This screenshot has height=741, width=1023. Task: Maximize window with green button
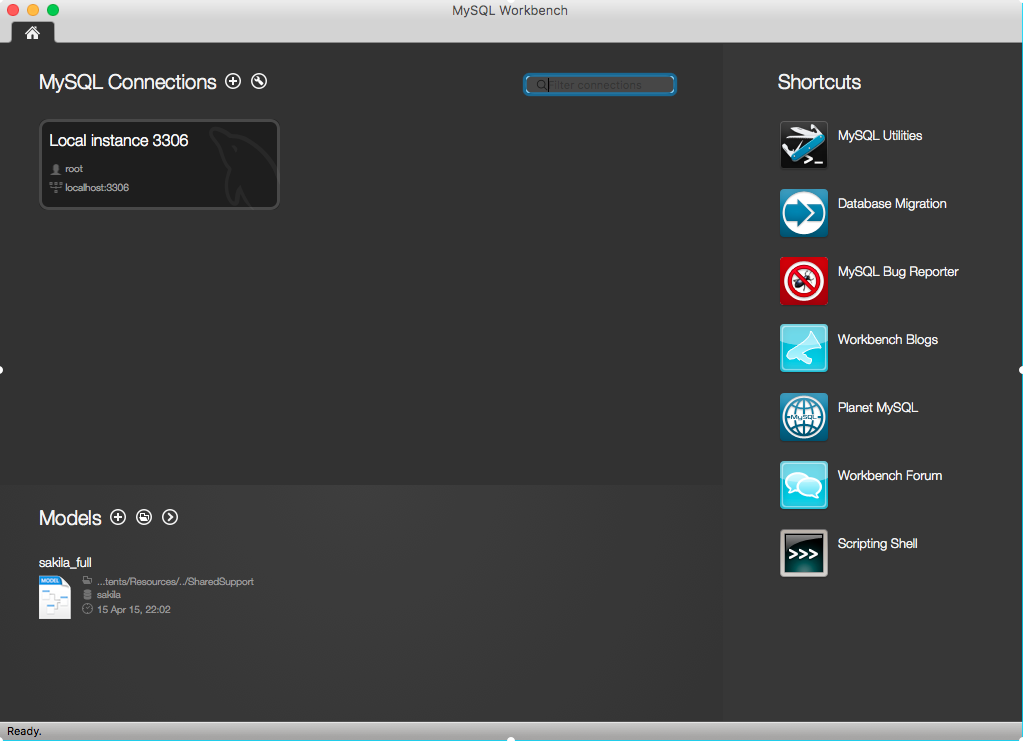pyautogui.click(x=53, y=10)
